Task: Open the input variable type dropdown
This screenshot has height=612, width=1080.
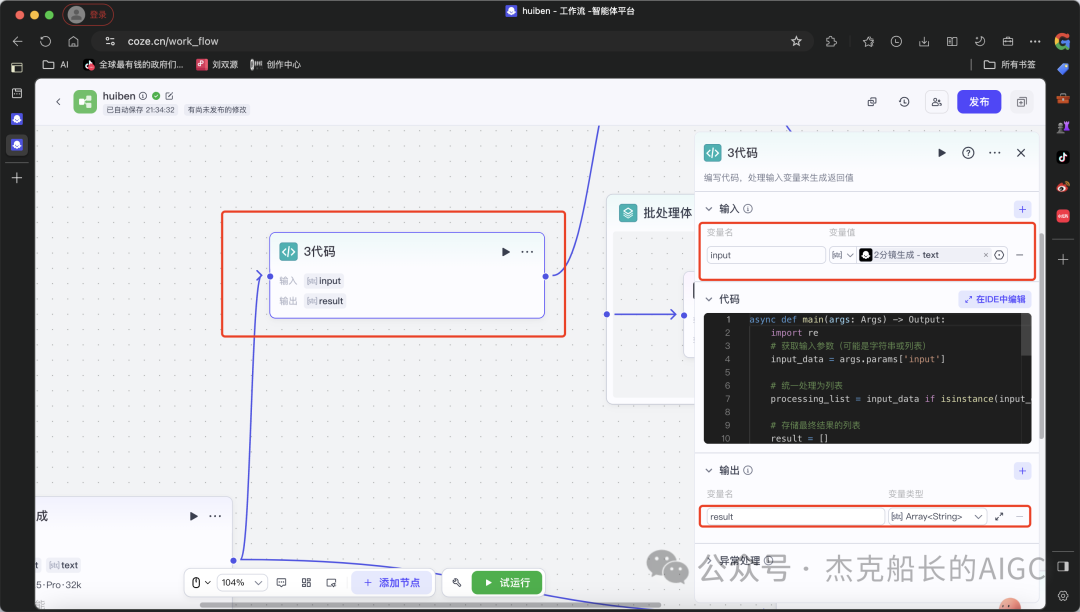Action: click(x=842, y=255)
